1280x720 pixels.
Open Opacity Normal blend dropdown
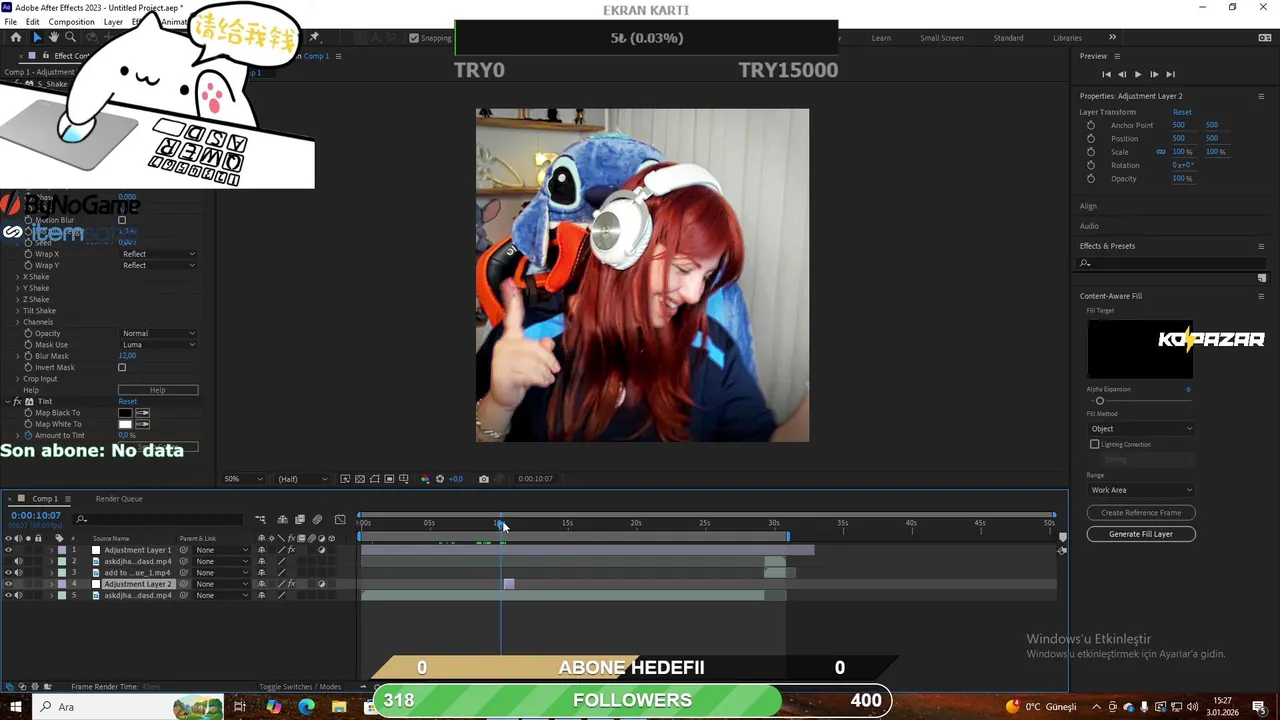(x=158, y=333)
